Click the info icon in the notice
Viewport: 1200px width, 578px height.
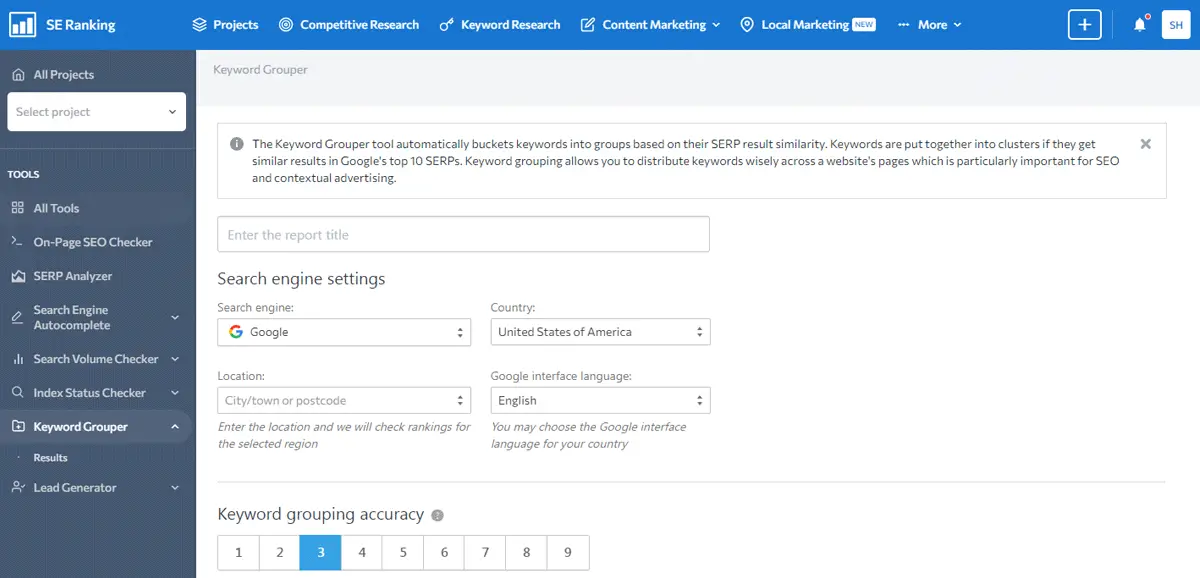click(x=237, y=144)
